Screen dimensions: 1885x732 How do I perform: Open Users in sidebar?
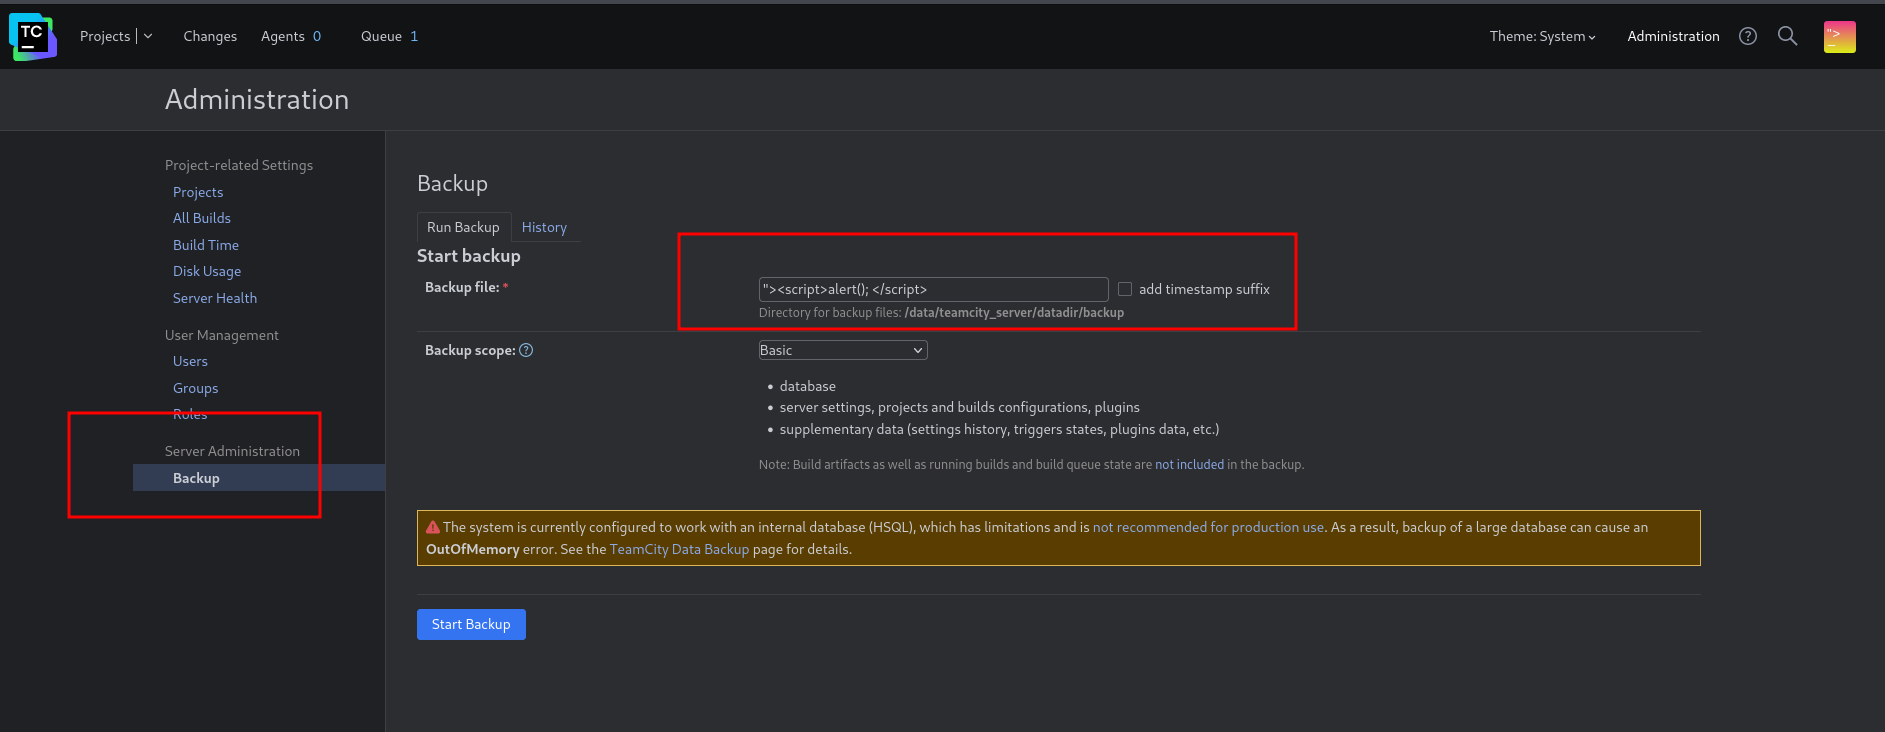click(x=190, y=361)
